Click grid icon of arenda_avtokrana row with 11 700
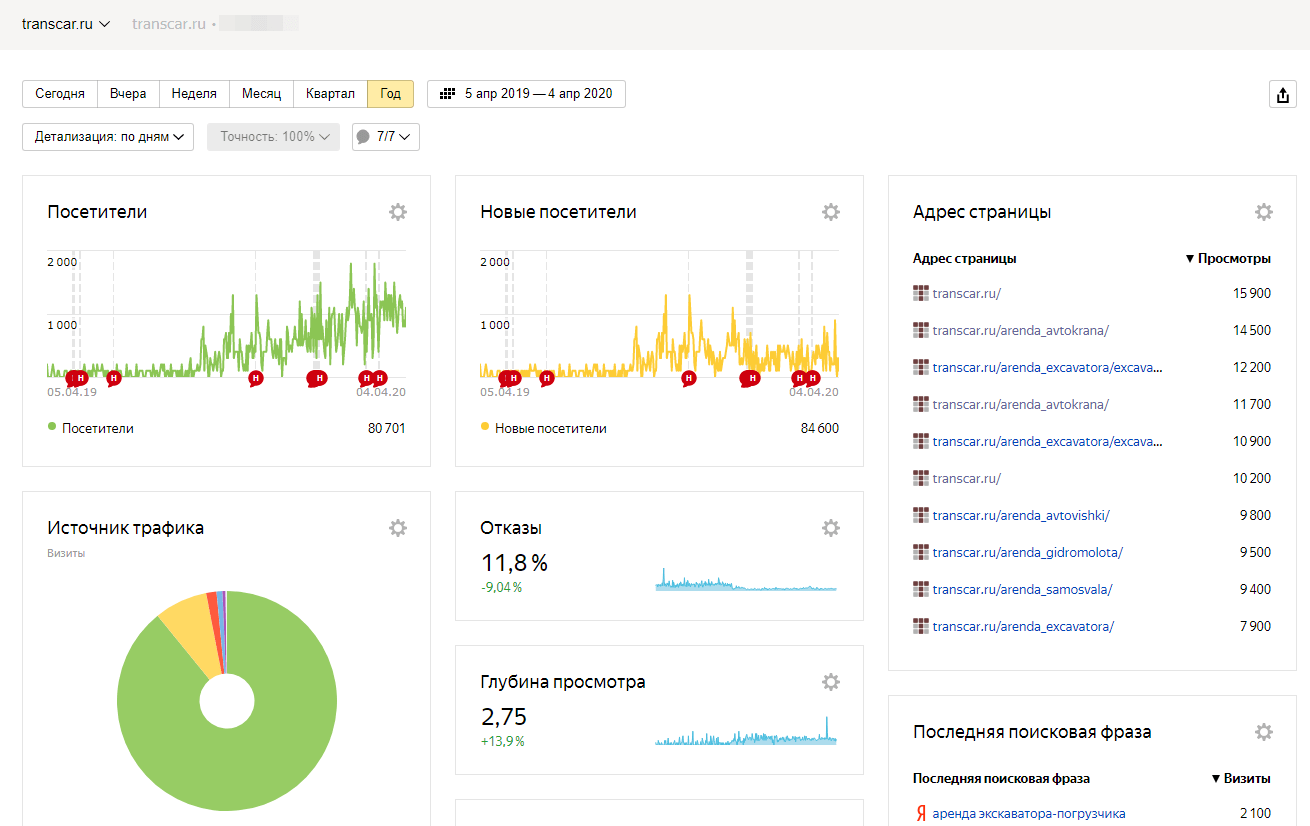This screenshot has width=1310, height=826. point(921,405)
